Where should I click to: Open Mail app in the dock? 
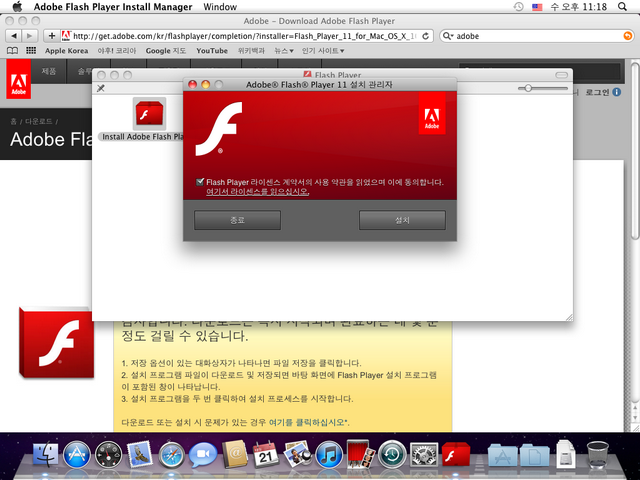pos(140,454)
